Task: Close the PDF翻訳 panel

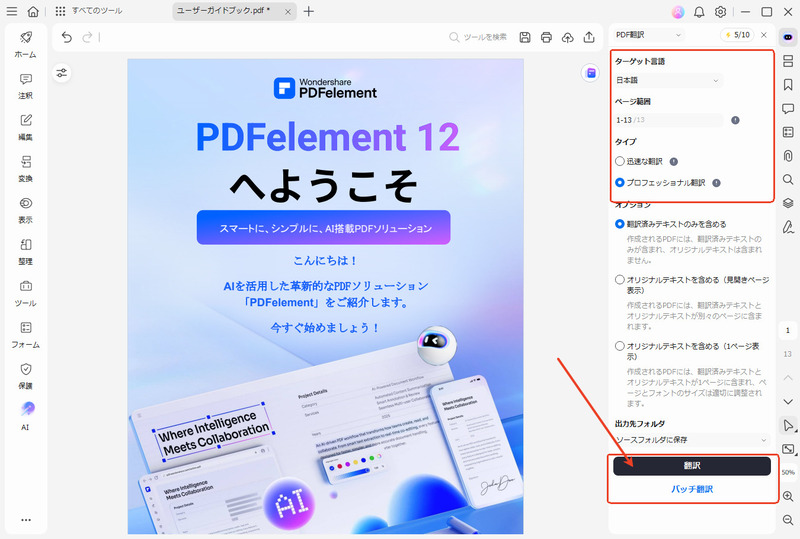Action: 764,35
